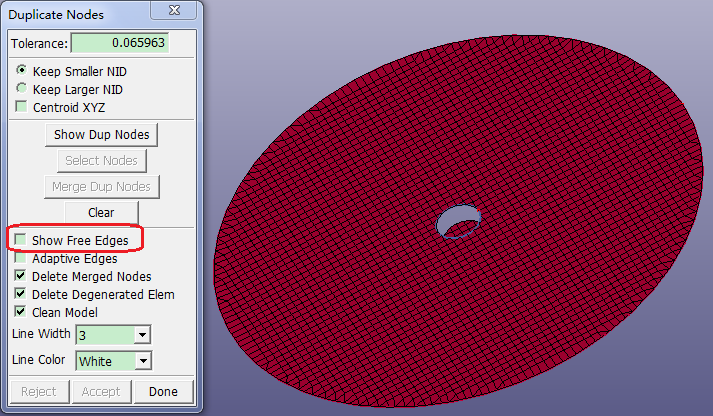Image resolution: width=713 pixels, height=416 pixels.
Task: Click the Tolerance value field
Action: point(119,44)
